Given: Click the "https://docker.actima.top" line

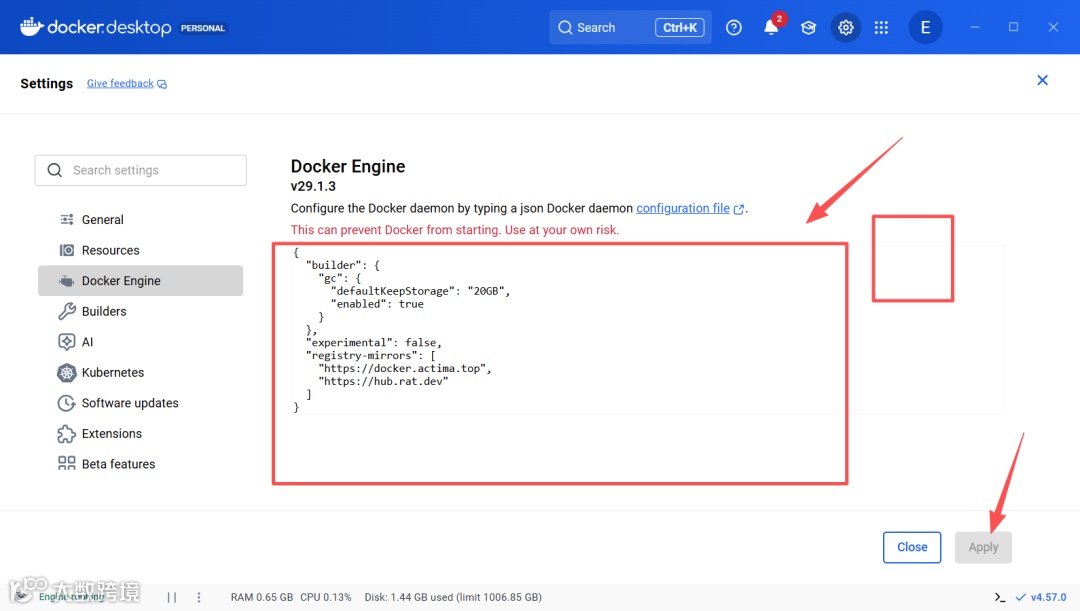Looking at the screenshot, I should (405, 369).
